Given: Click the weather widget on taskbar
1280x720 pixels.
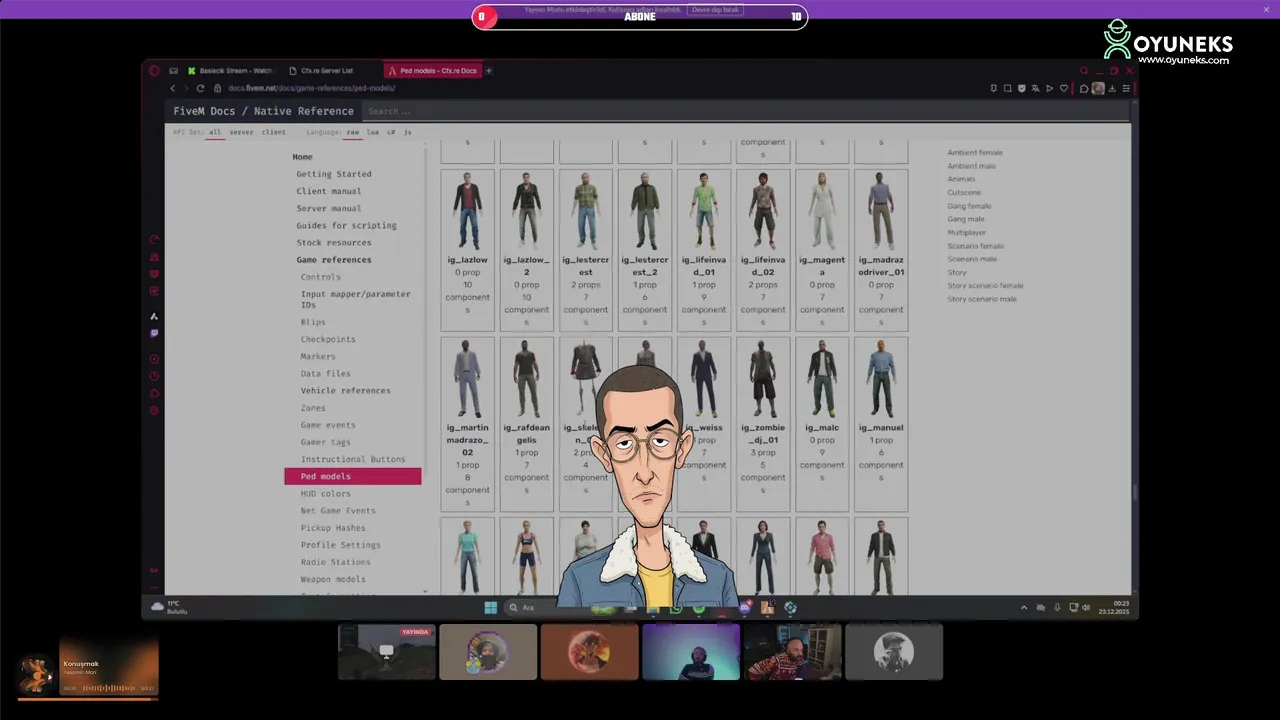Looking at the screenshot, I should [x=168, y=607].
